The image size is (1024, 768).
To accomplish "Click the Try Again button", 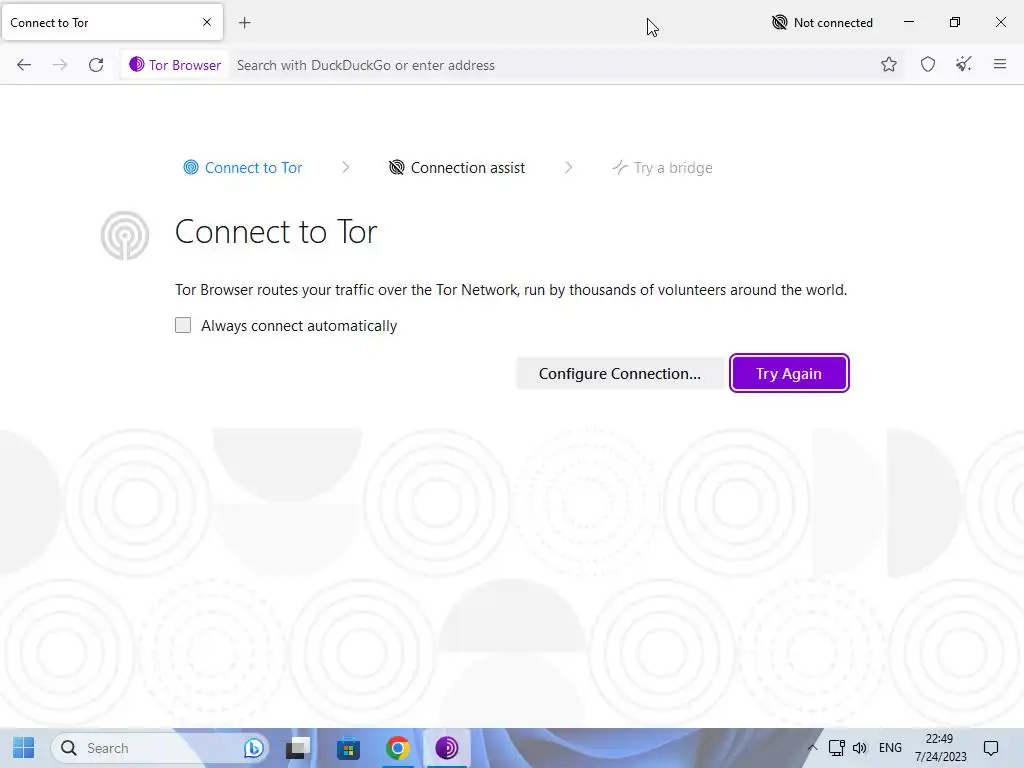I will pyautogui.click(x=789, y=374).
